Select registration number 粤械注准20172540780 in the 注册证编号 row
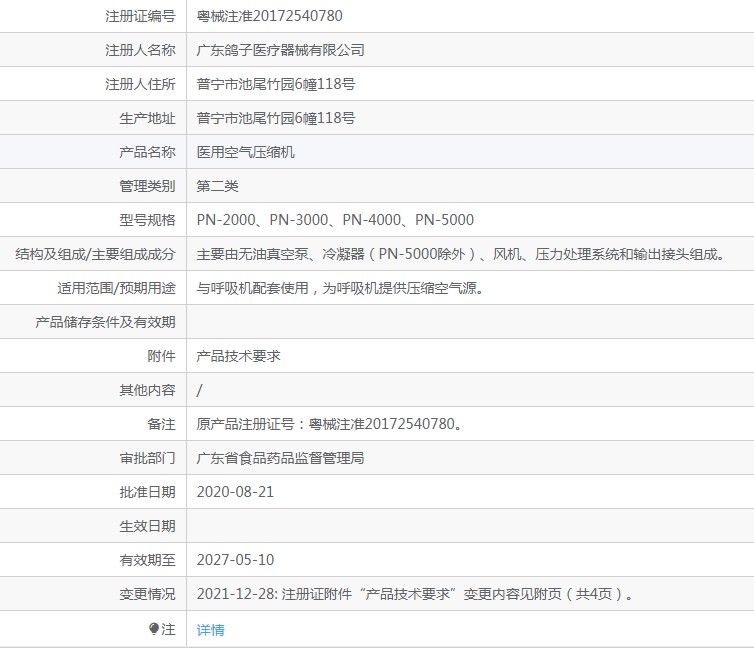The width and height of the screenshot is (754, 655). tap(269, 16)
